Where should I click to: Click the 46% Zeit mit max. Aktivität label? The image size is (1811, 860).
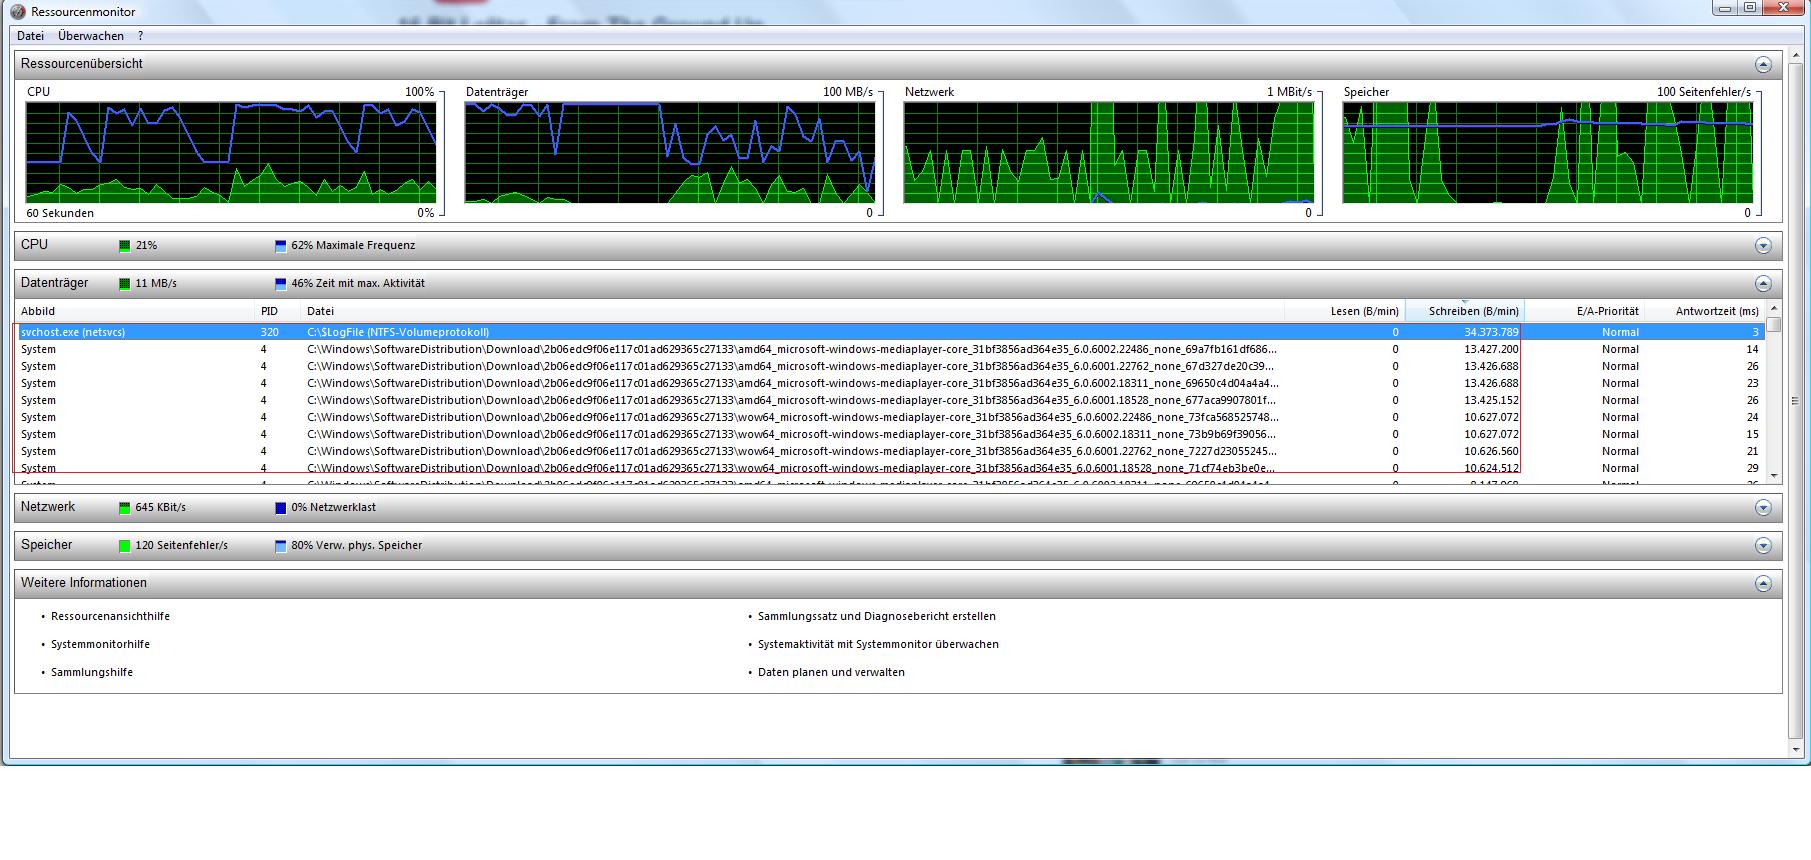358,284
